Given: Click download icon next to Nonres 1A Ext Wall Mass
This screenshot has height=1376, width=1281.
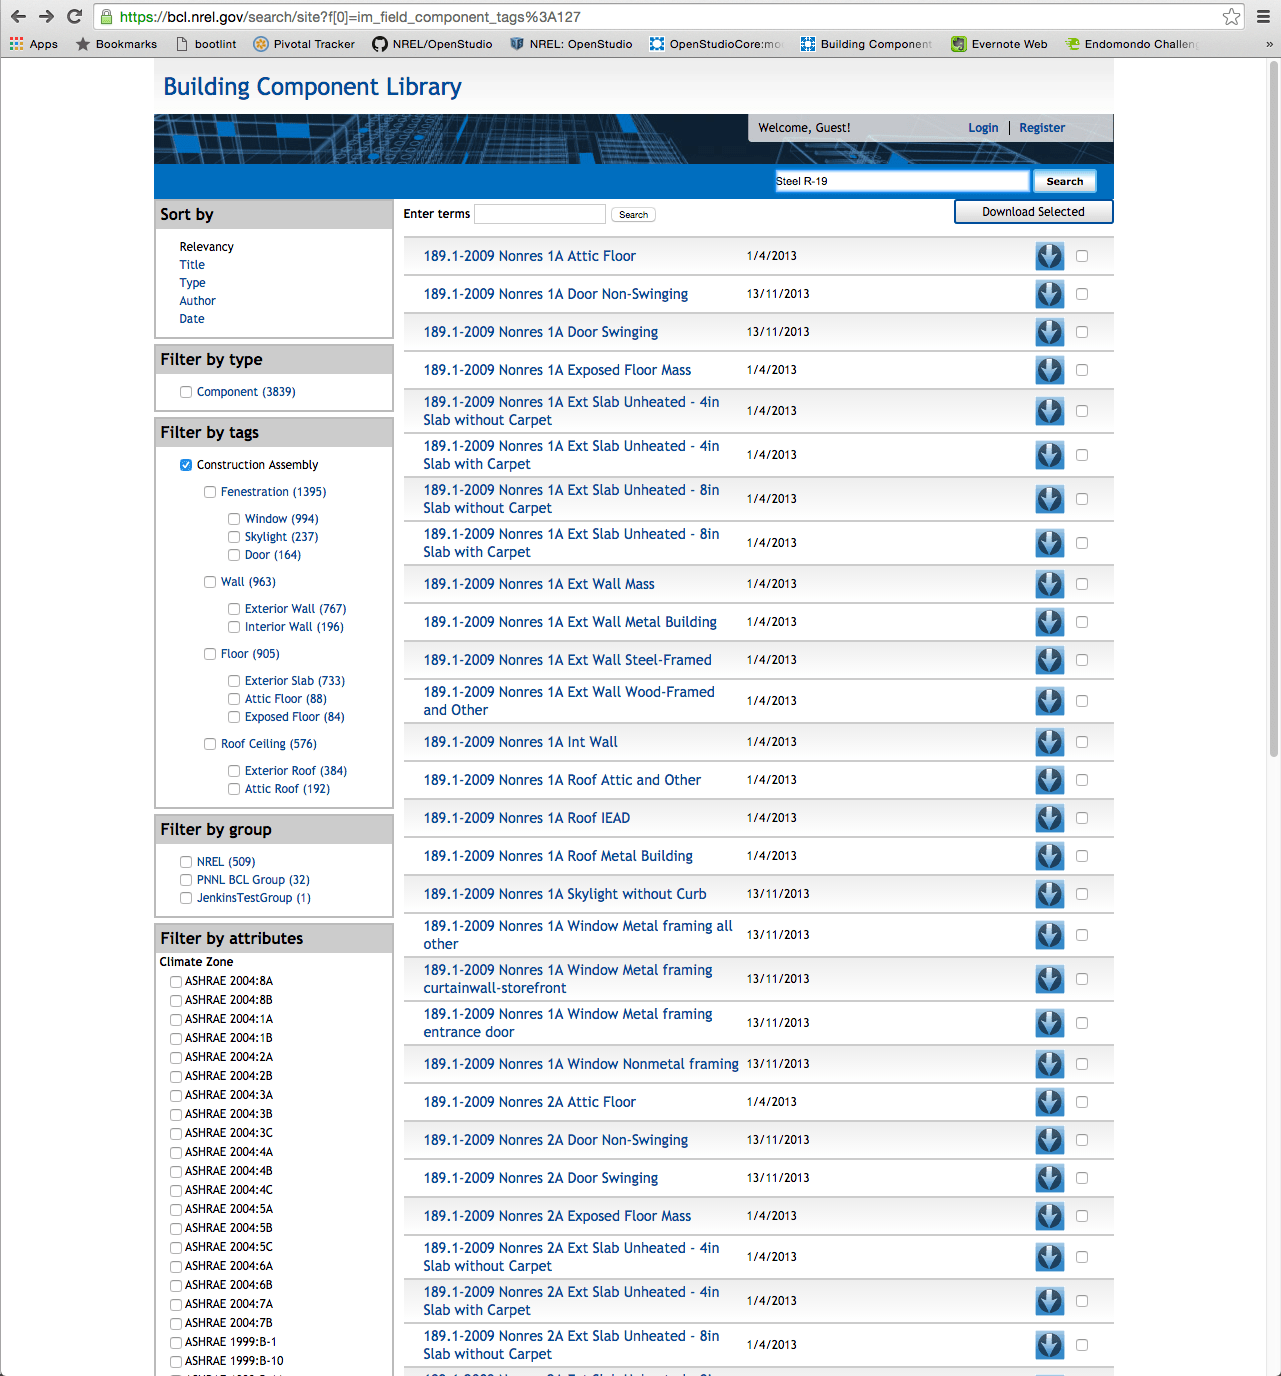Looking at the screenshot, I should click(1049, 584).
